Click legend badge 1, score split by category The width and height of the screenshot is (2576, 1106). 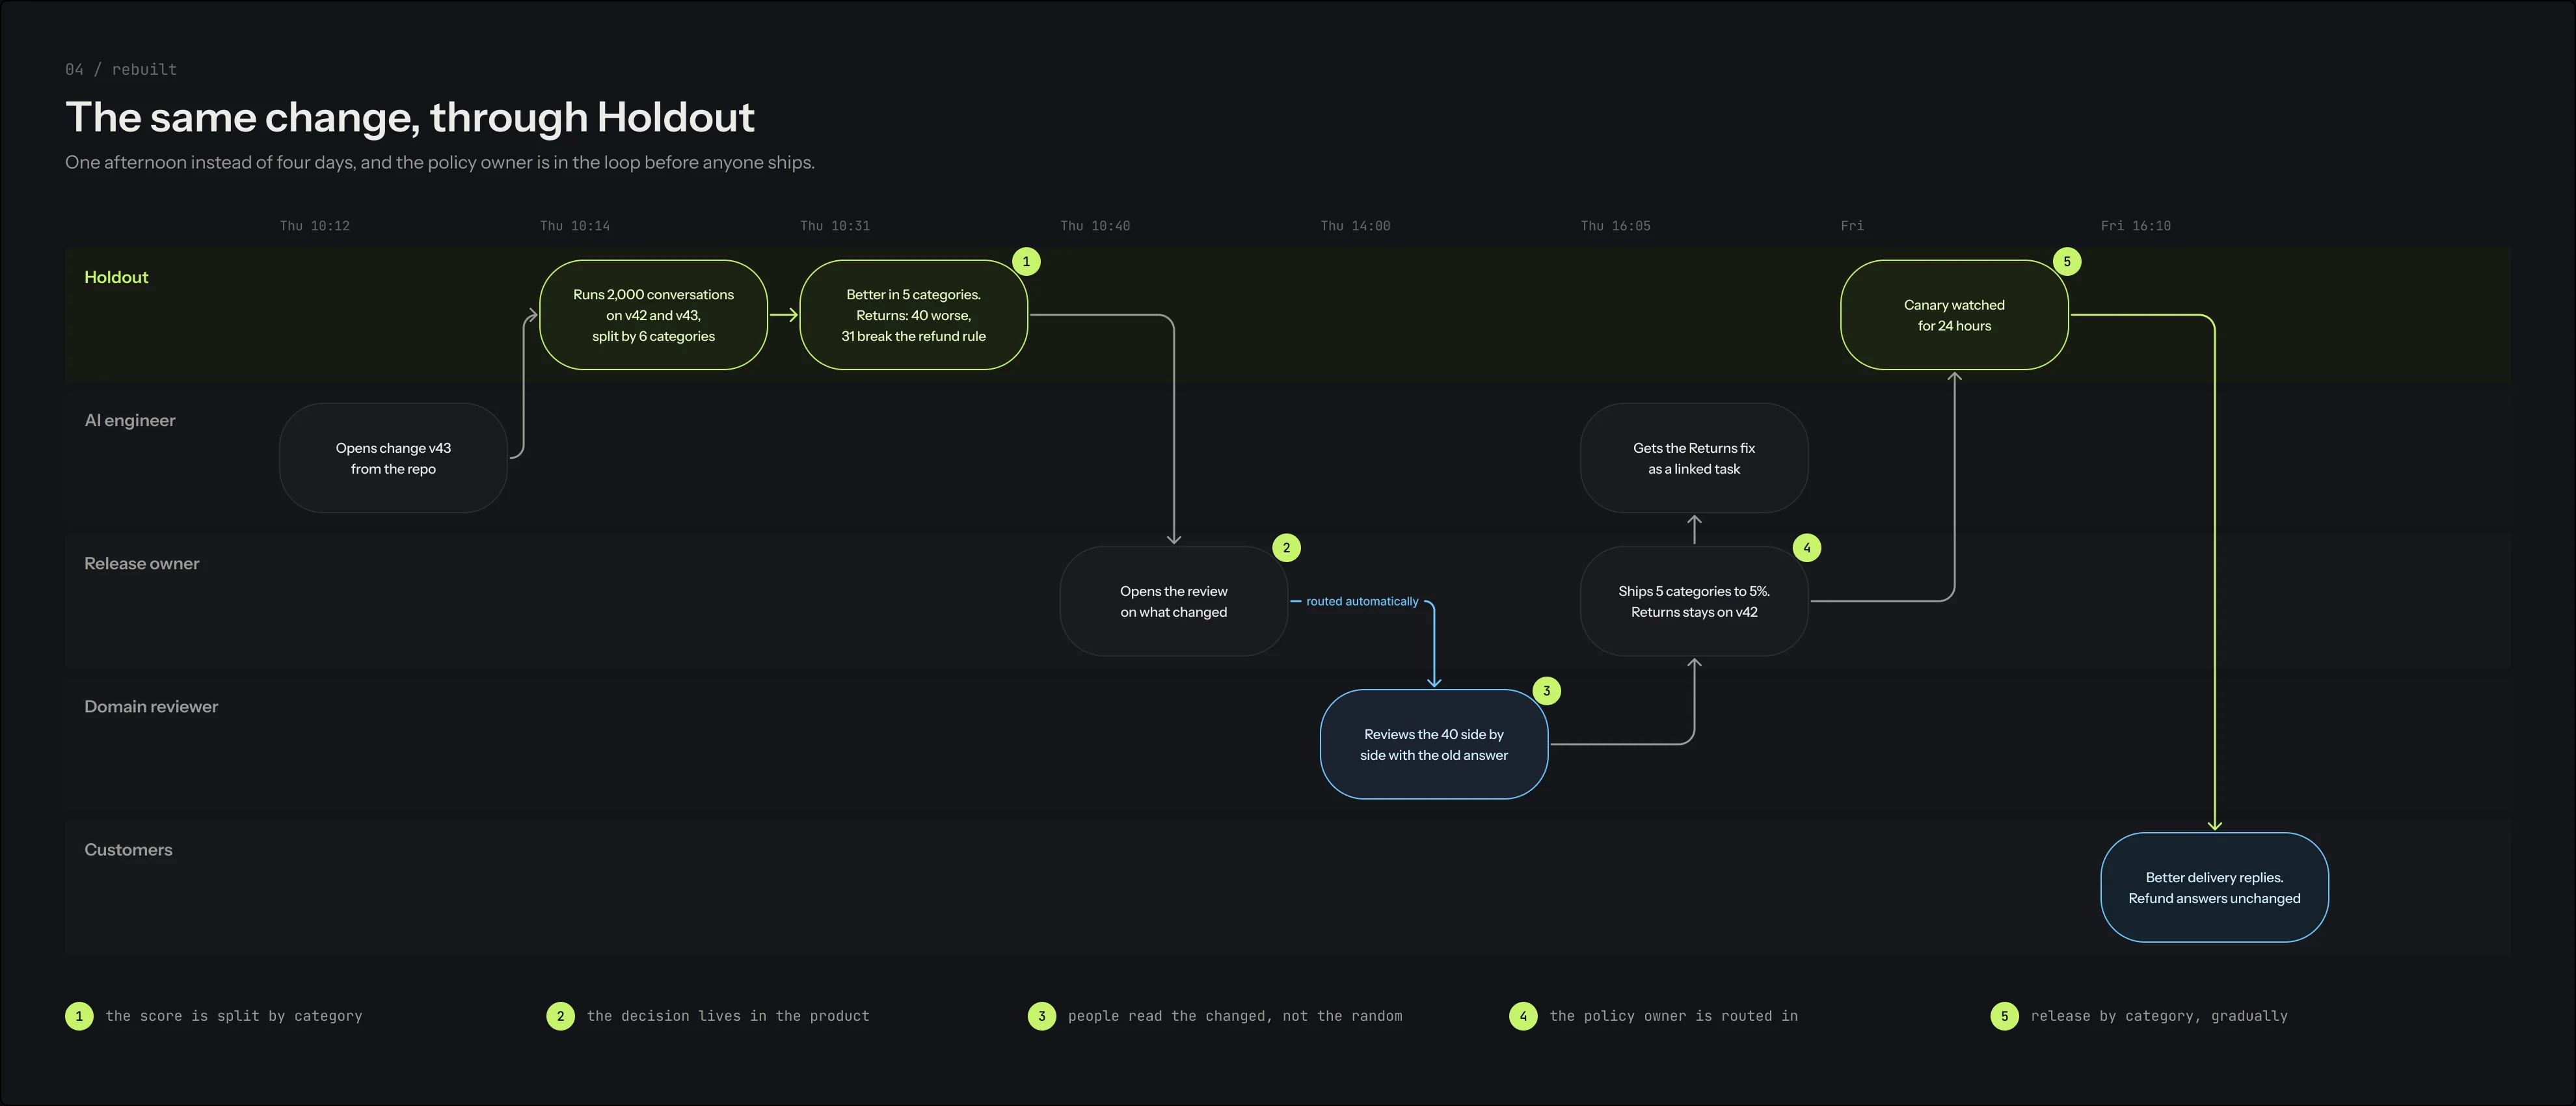pyautogui.click(x=79, y=1016)
